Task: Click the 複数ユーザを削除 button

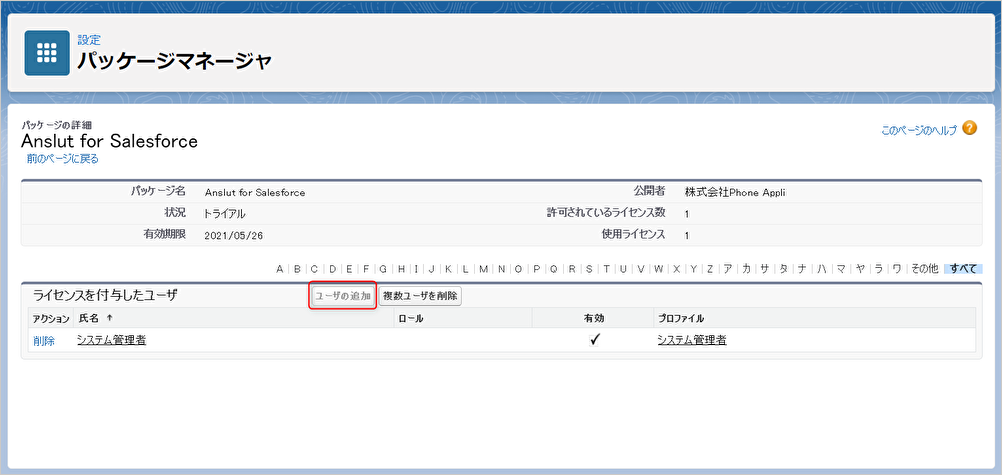Action: pyautogui.click(x=420, y=296)
